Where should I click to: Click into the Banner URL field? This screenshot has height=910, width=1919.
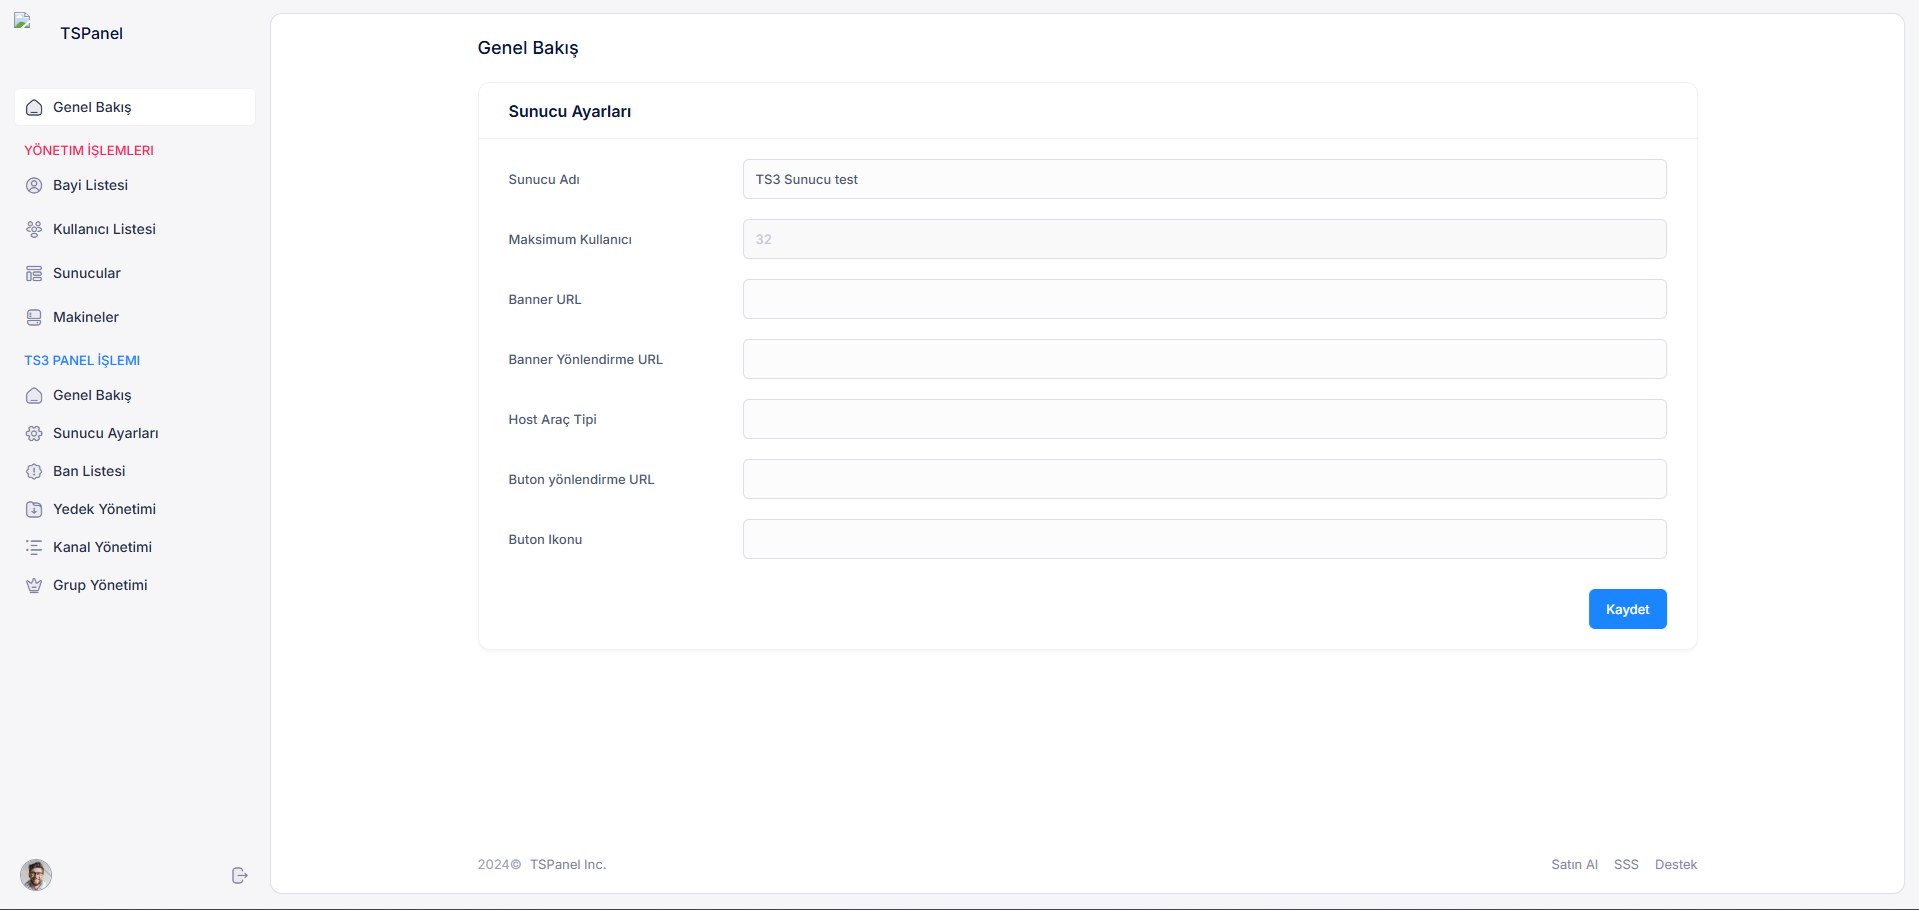[1204, 299]
